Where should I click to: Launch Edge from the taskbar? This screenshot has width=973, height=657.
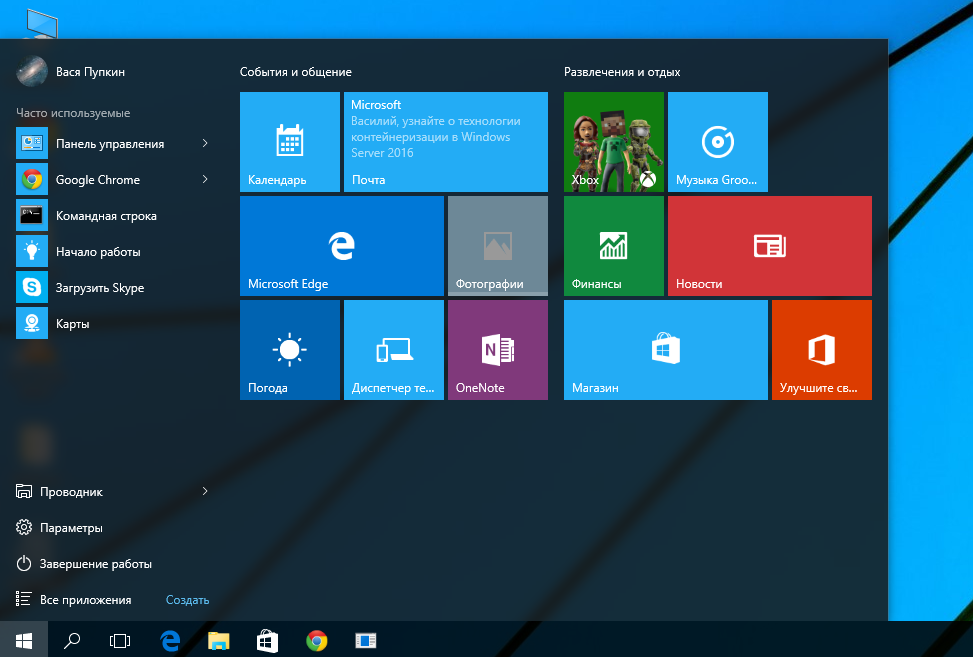coord(169,640)
